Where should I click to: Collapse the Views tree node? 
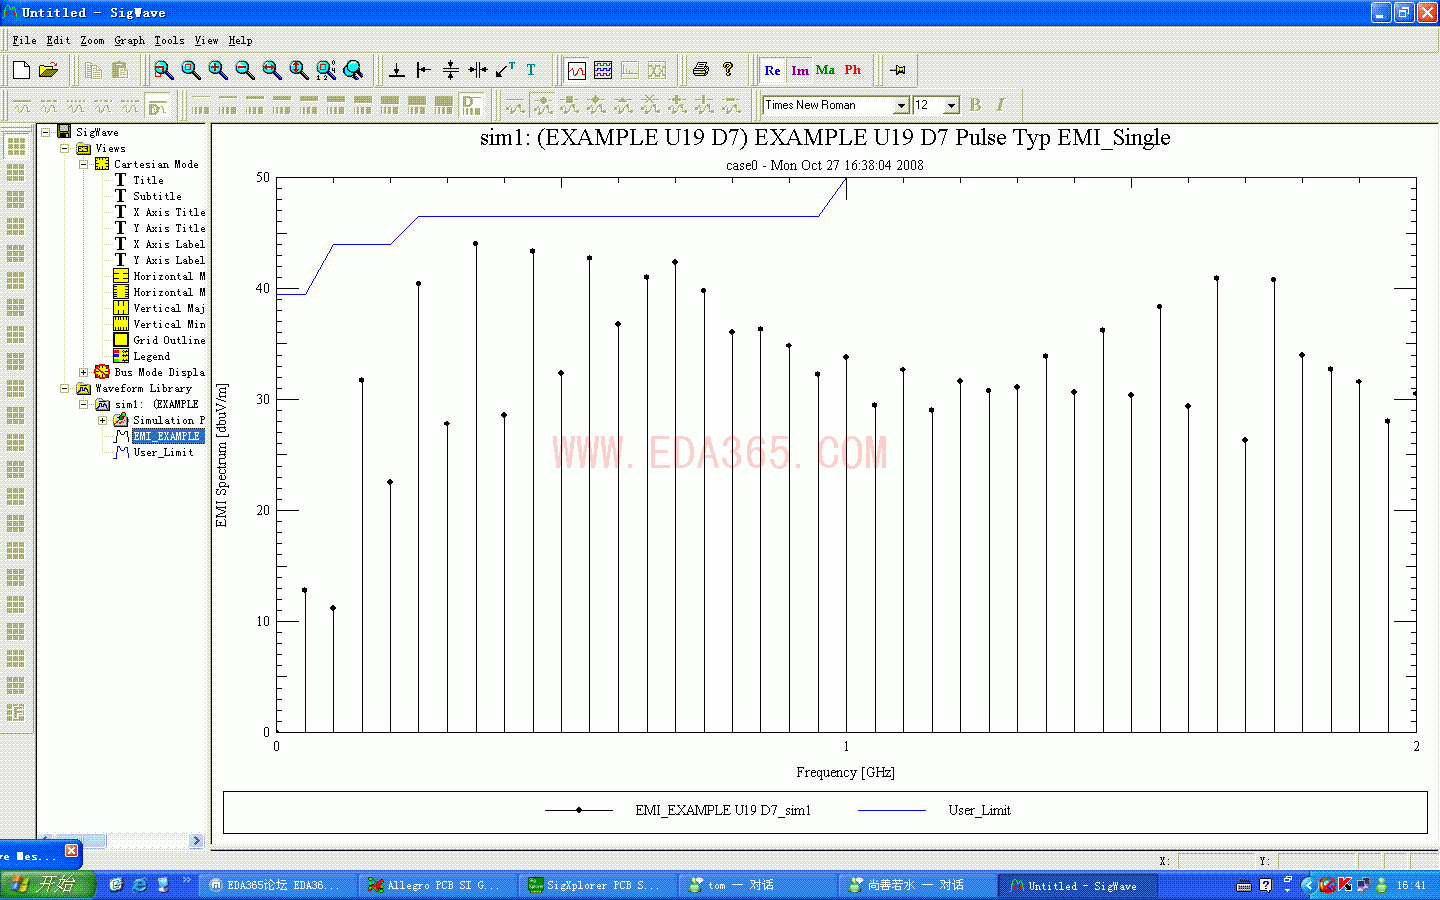[65, 148]
